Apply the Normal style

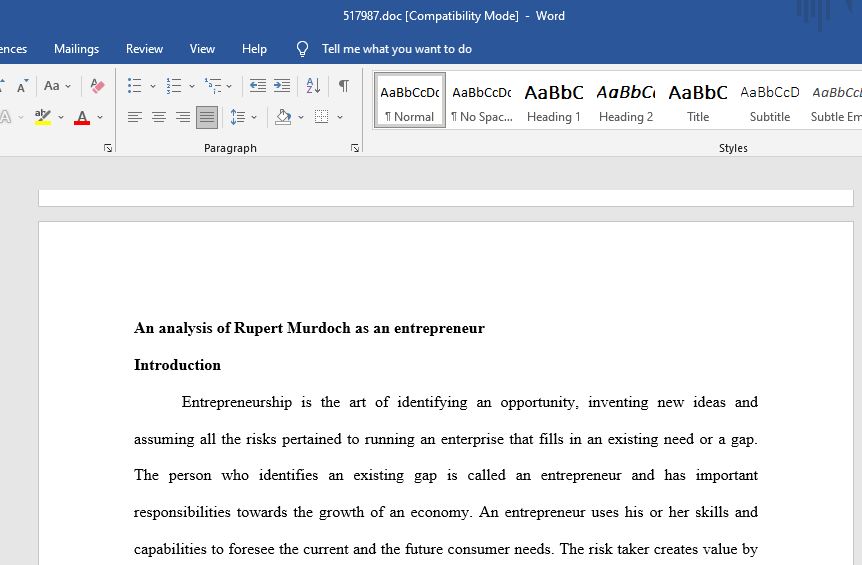pyautogui.click(x=410, y=101)
